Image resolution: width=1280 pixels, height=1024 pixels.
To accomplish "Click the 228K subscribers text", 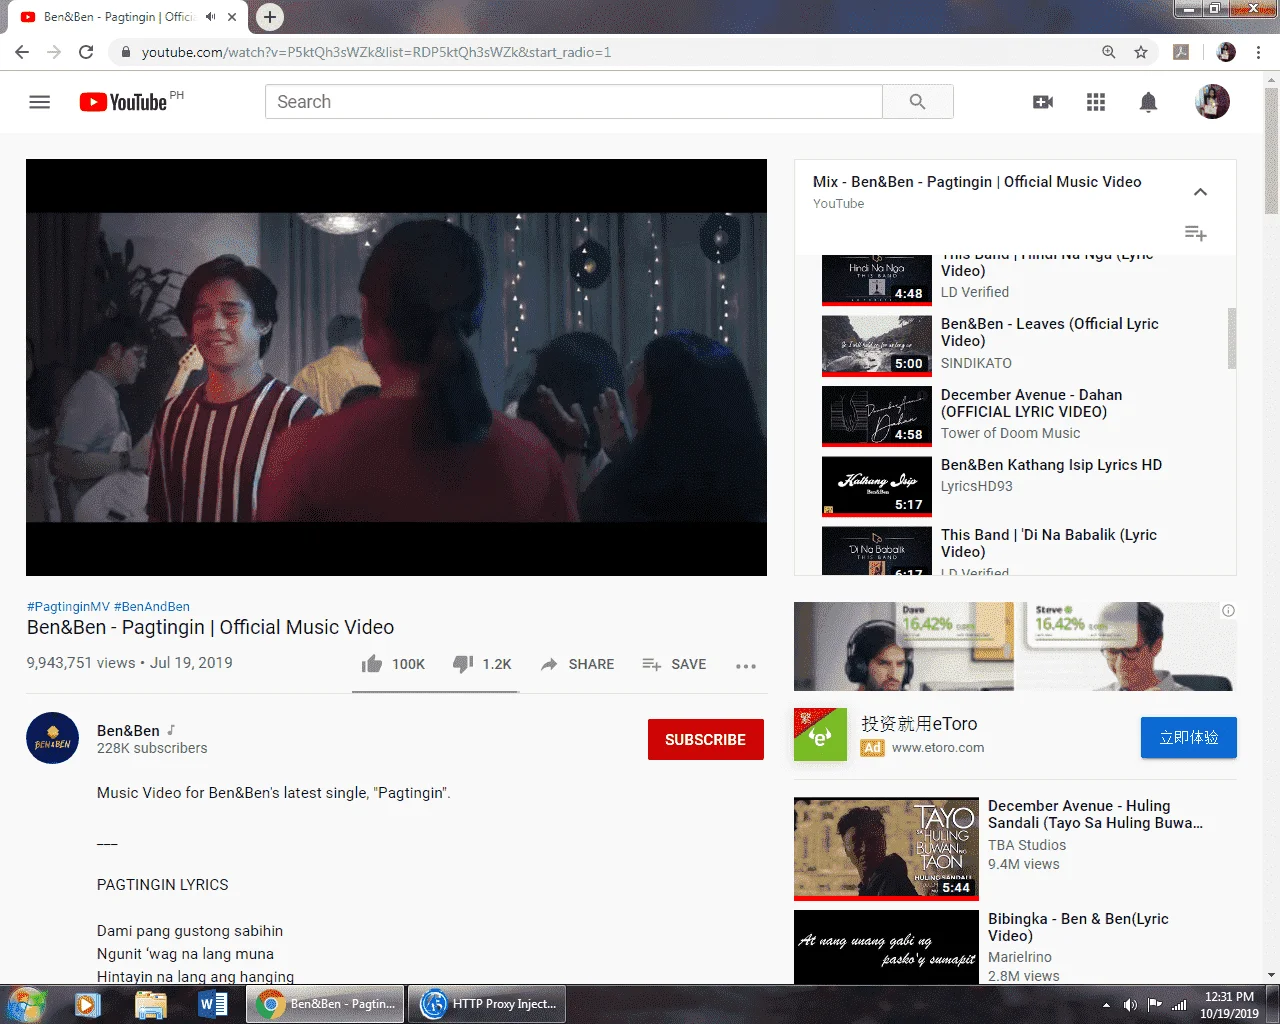I will tap(152, 748).
